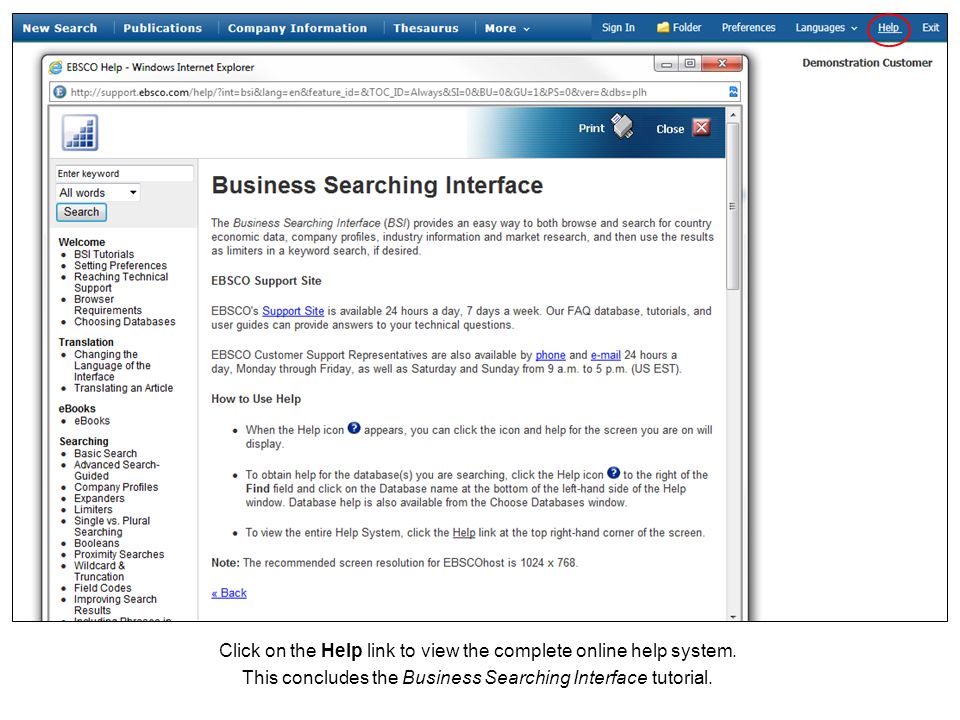The height and width of the screenshot is (720, 960).
Task: Click the phone hyperlink
Action: [x=550, y=355]
